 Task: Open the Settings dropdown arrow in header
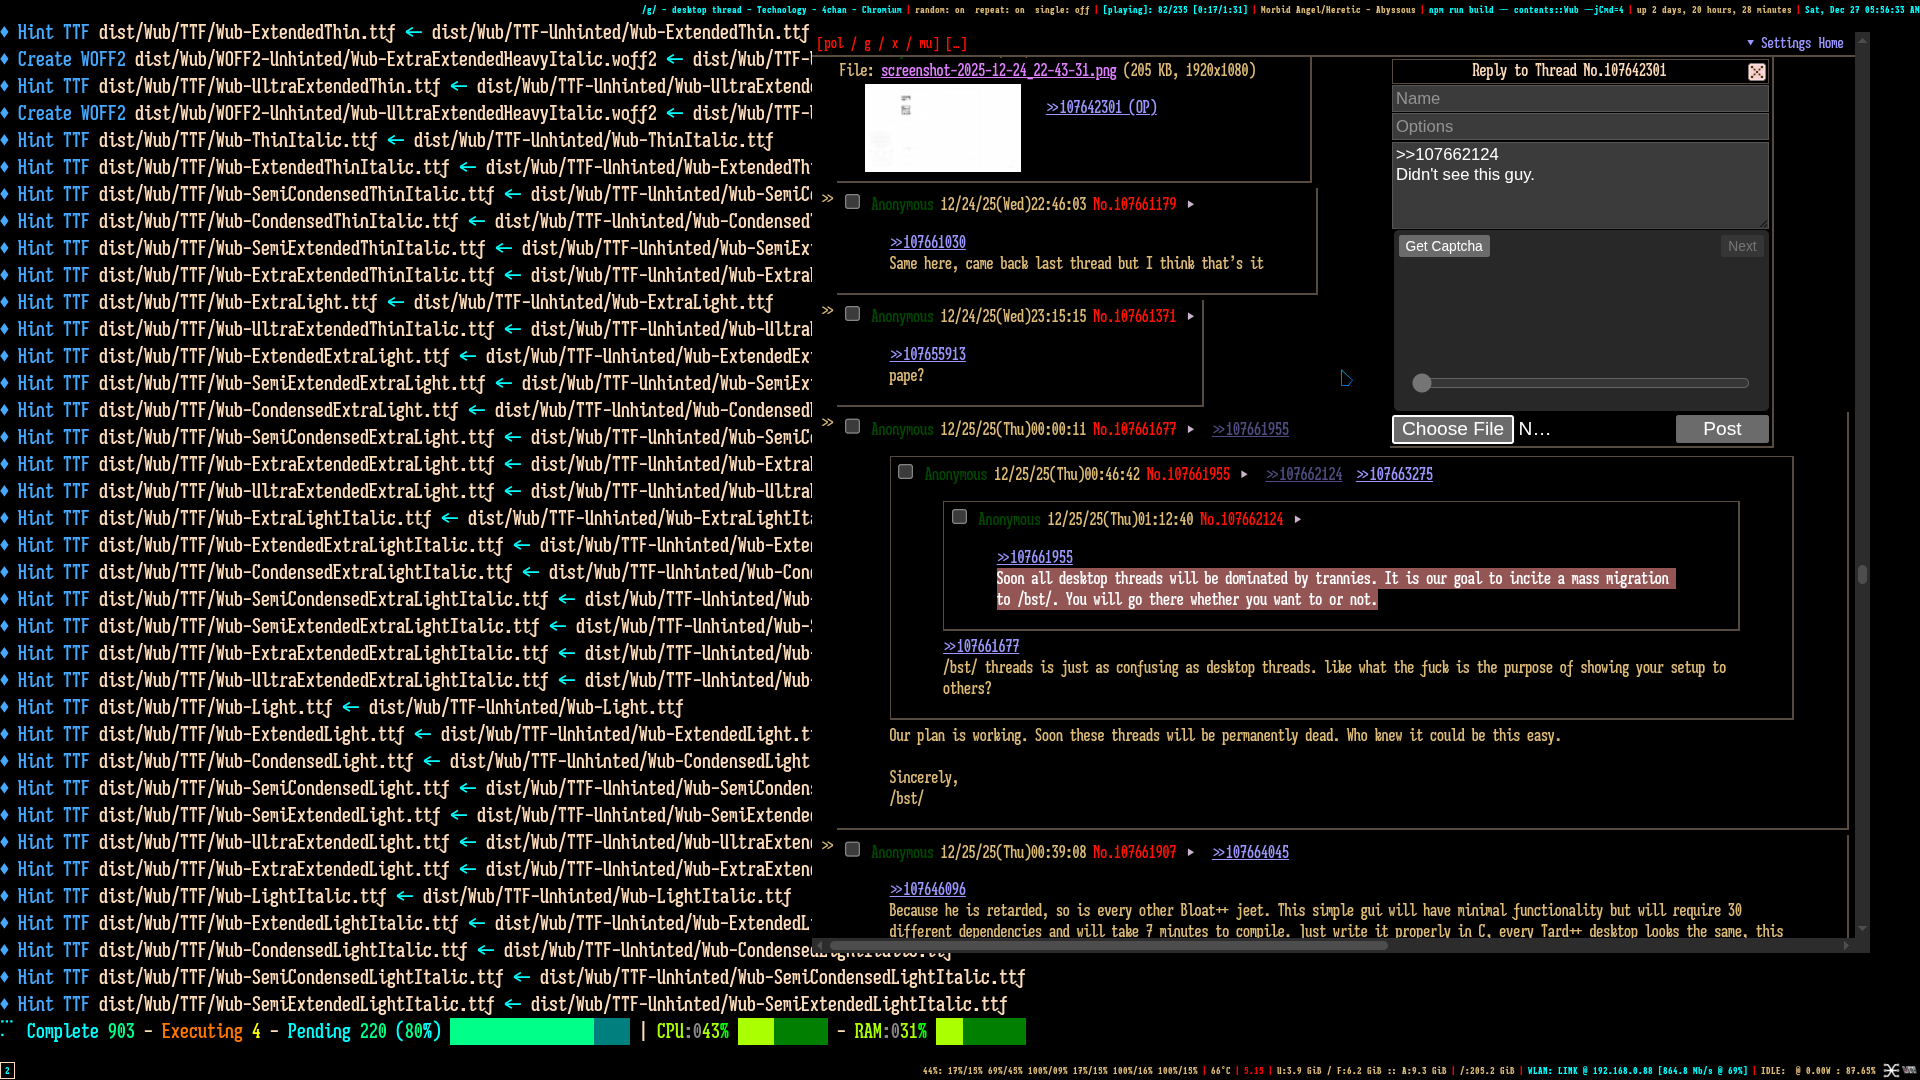[x=1750, y=43]
